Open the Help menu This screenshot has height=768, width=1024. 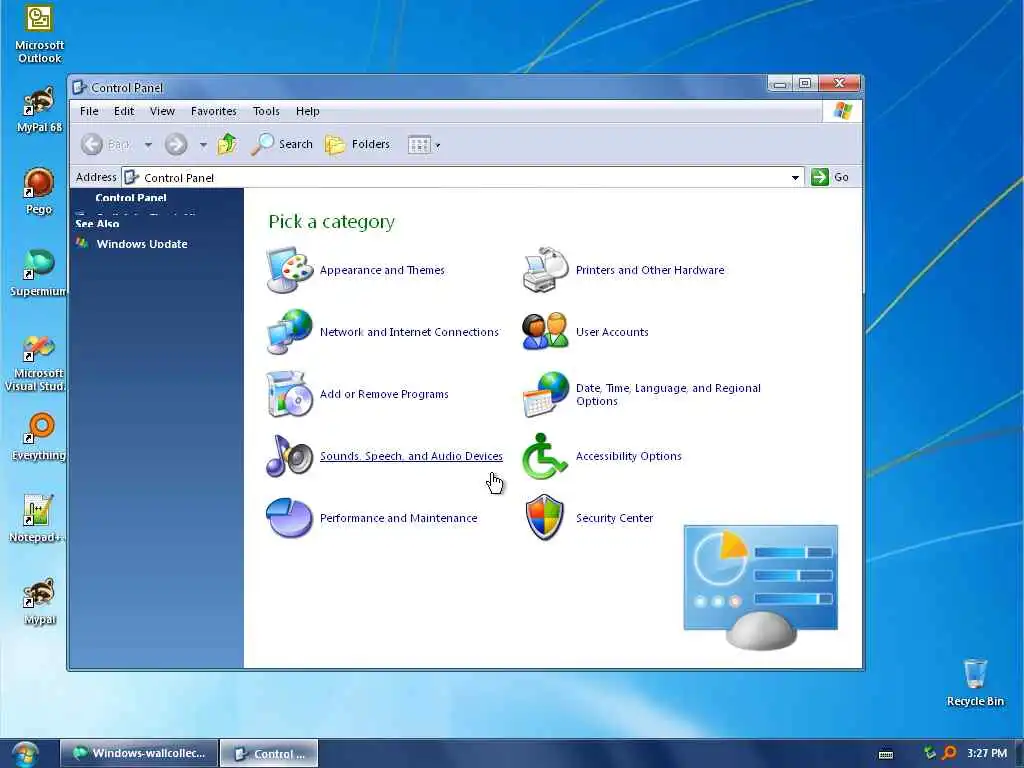(308, 111)
